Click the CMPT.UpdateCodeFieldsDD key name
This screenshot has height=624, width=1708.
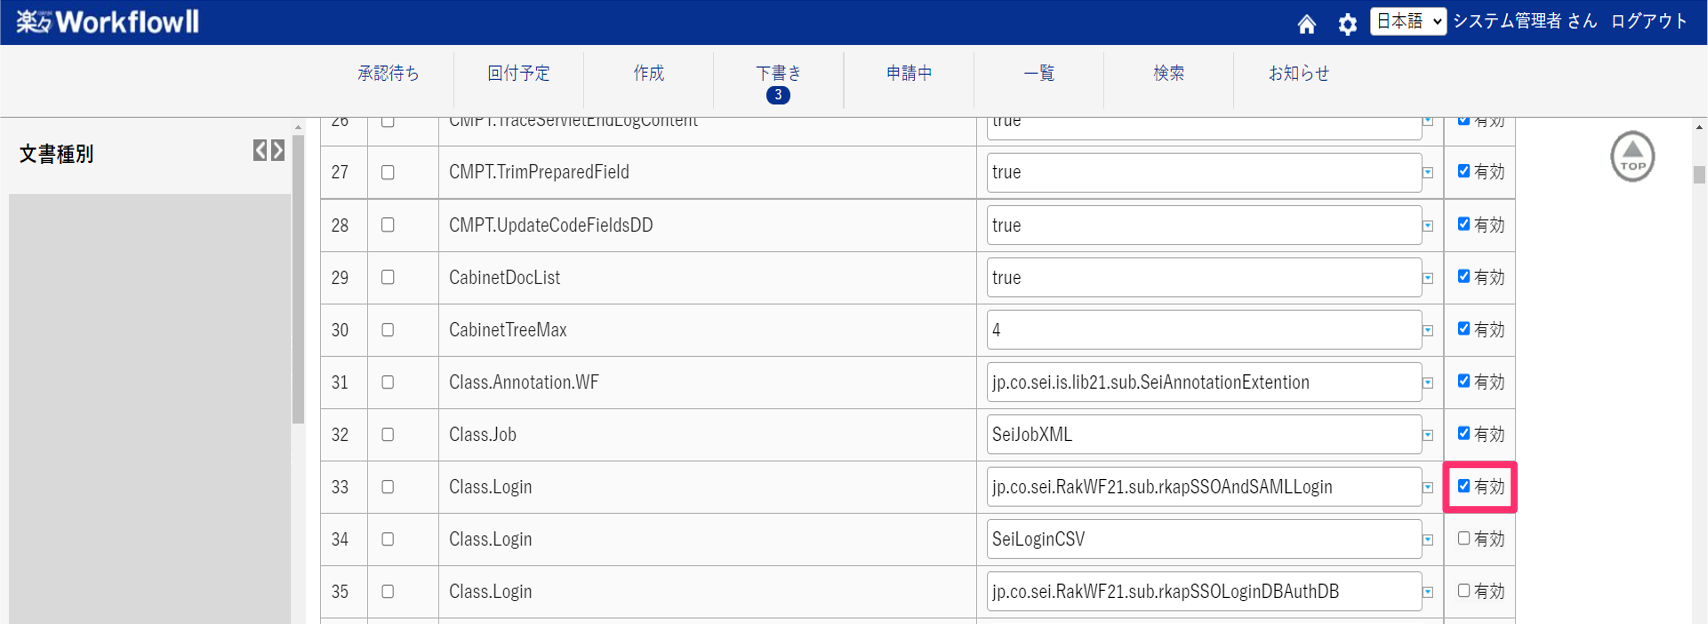(x=551, y=225)
